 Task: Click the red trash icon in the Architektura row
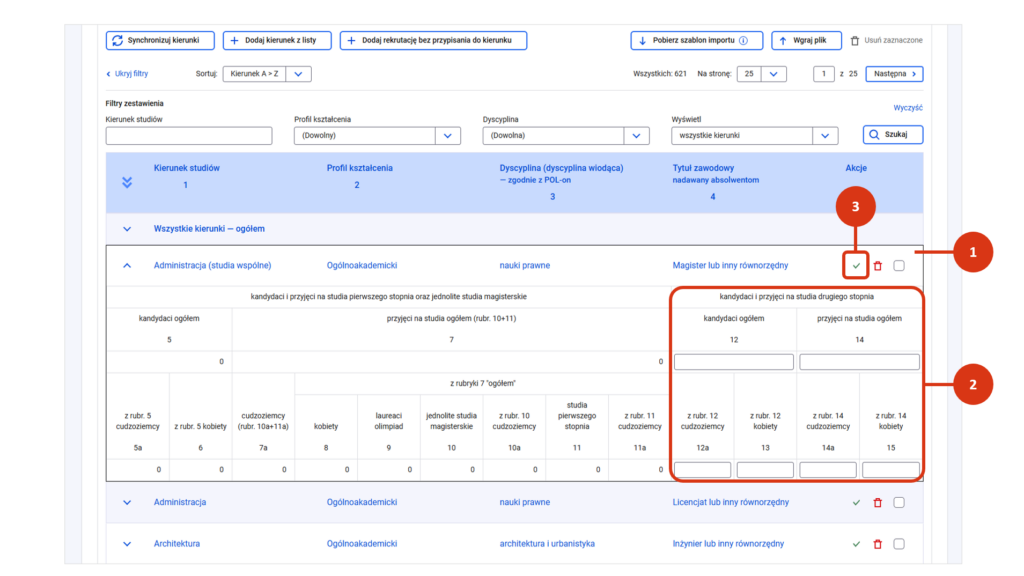coord(878,544)
